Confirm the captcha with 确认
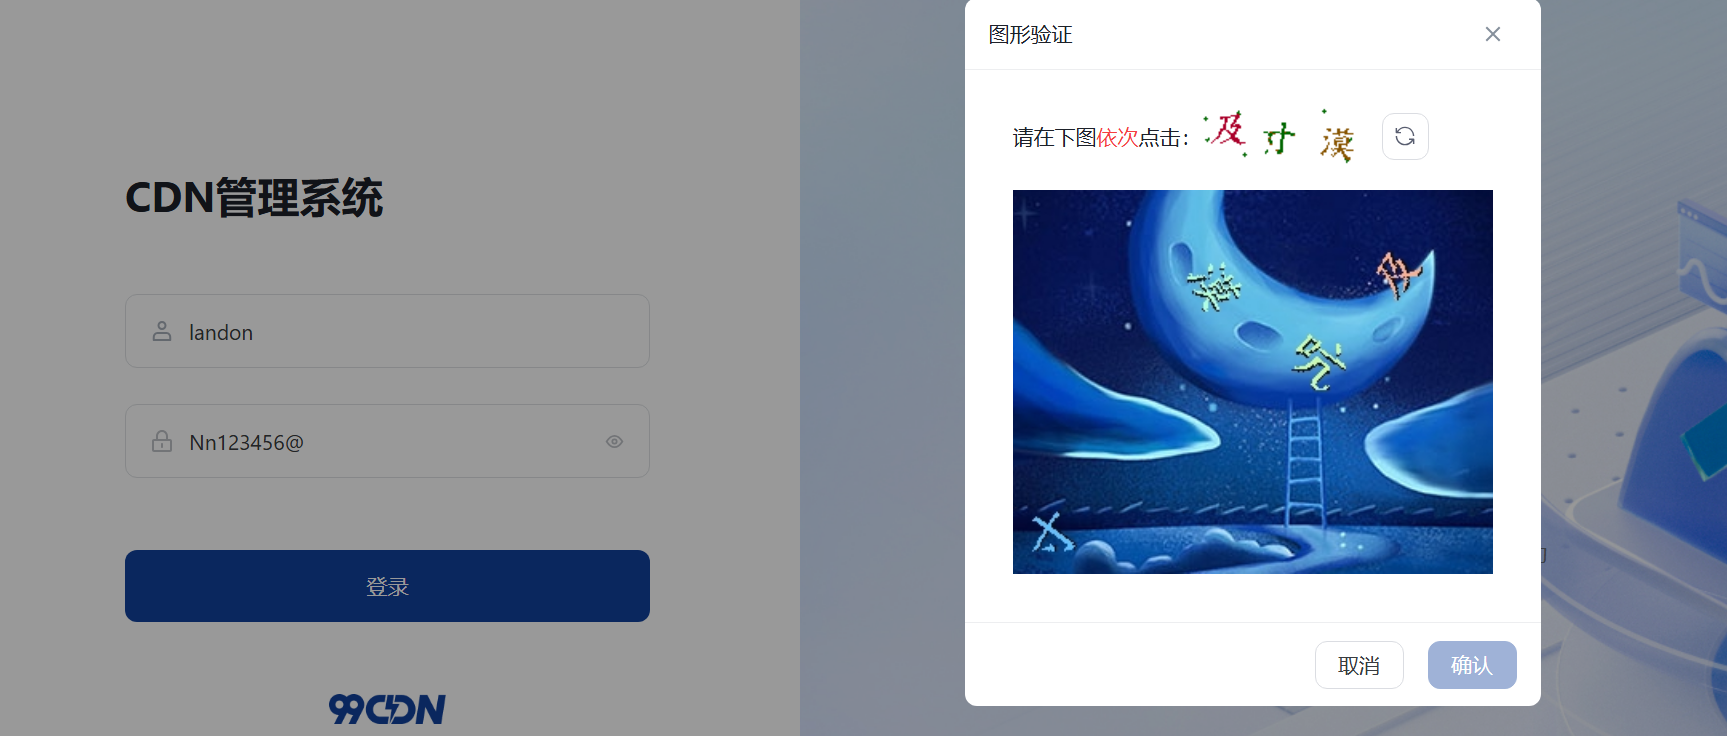 tap(1472, 665)
